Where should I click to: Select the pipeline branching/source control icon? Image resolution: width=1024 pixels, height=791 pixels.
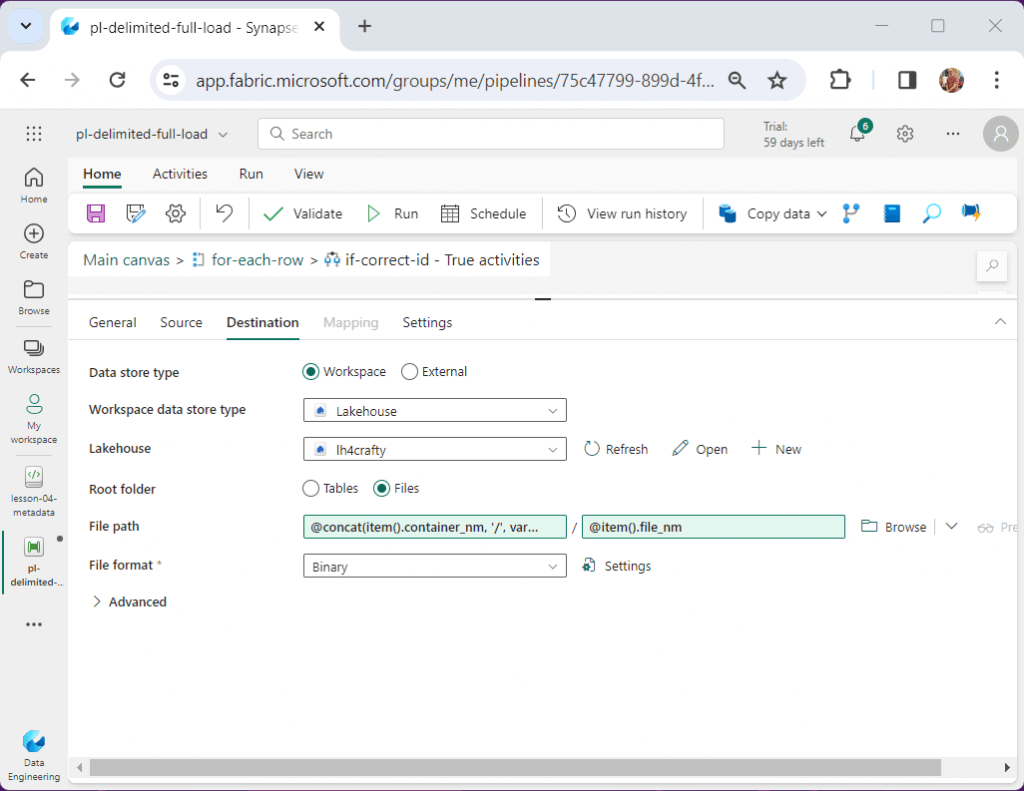[851, 213]
